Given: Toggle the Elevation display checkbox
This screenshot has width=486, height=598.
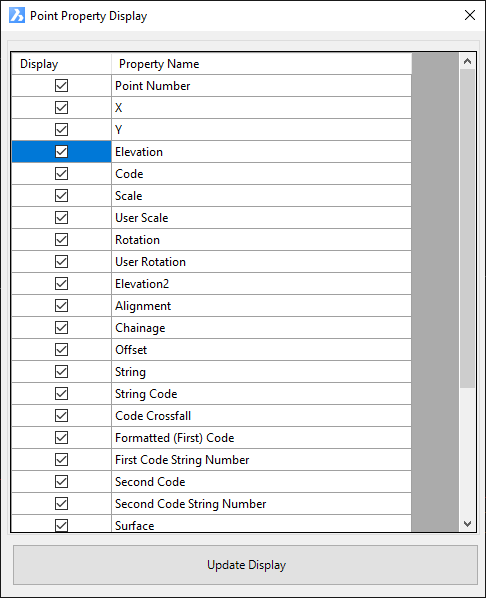Looking at the screenshot, I should pos(61,151).
